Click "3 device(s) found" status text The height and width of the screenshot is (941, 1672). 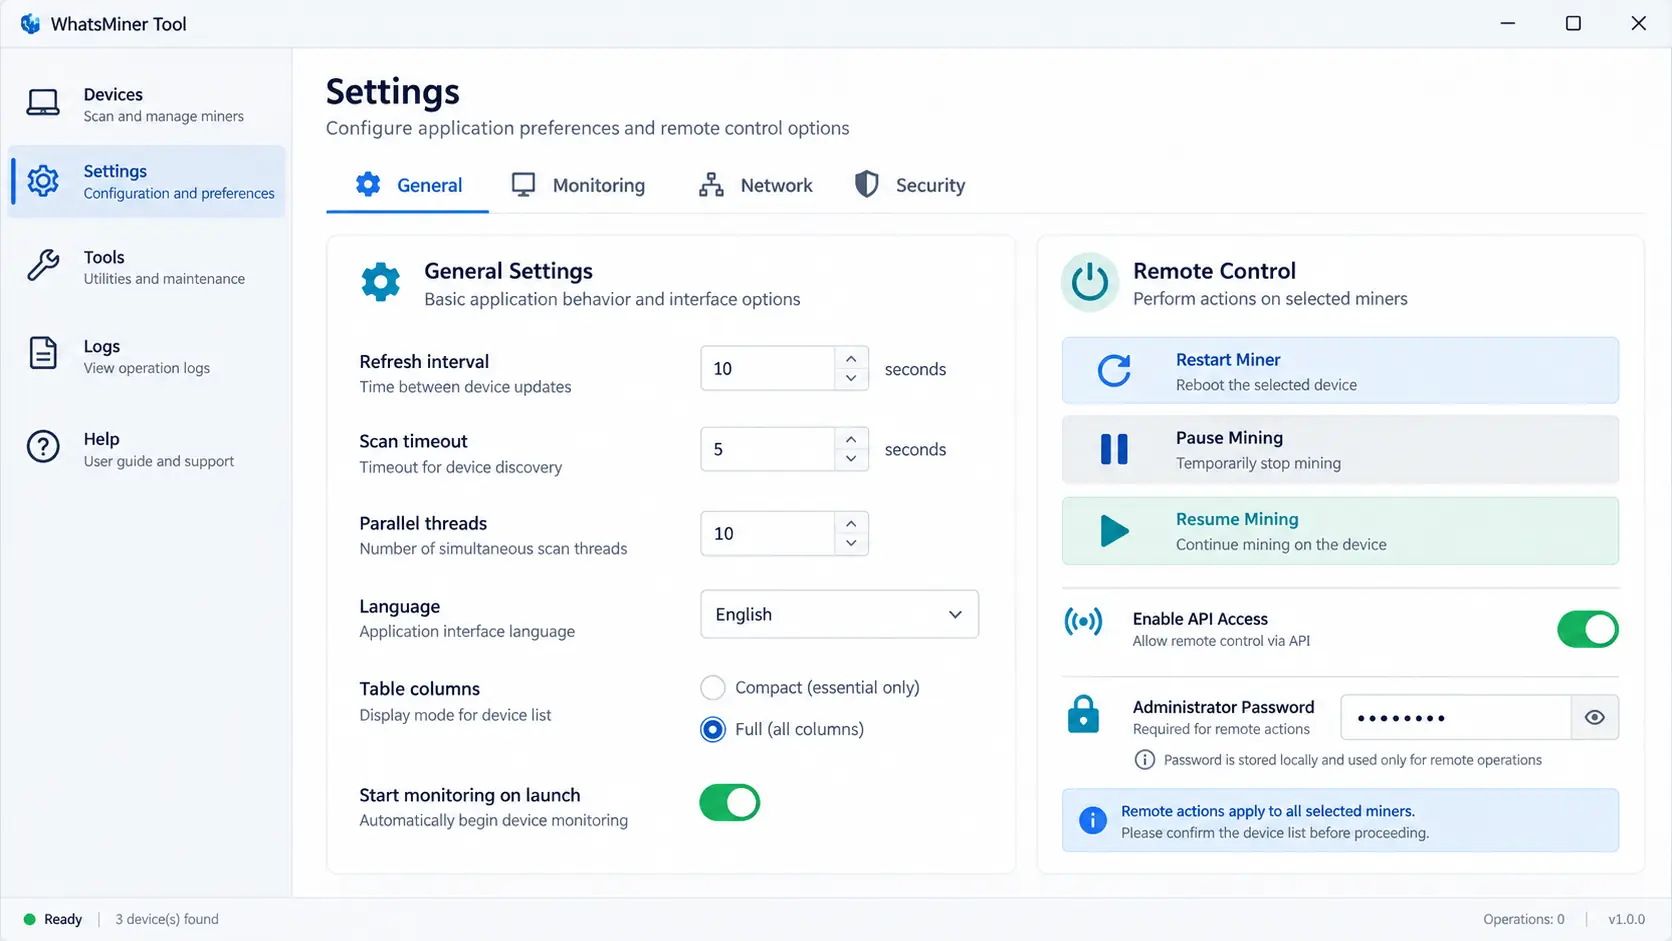pyautogui.click(x=167, y=919)
